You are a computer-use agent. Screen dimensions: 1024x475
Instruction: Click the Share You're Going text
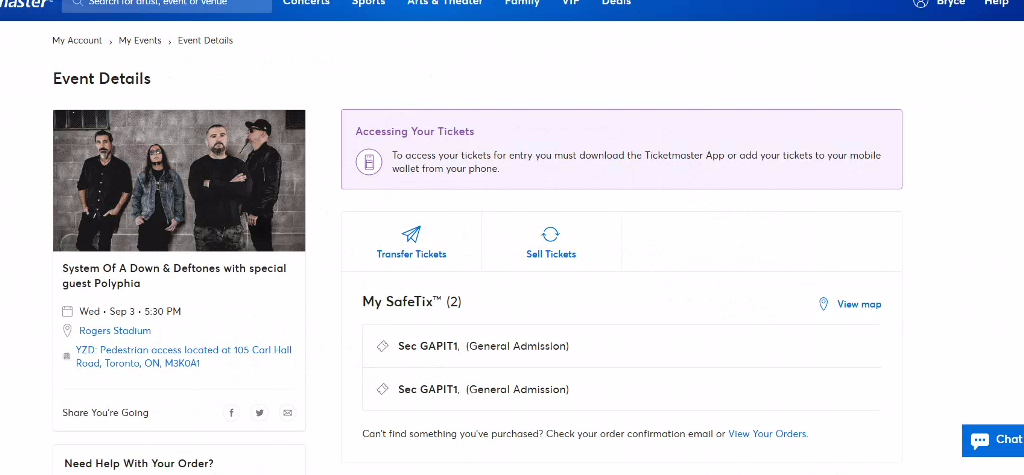(105, 413)
